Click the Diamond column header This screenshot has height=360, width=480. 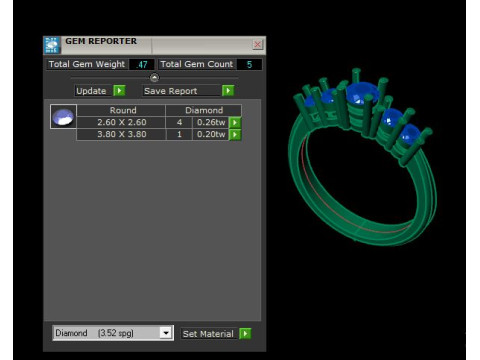pos(204,110)
